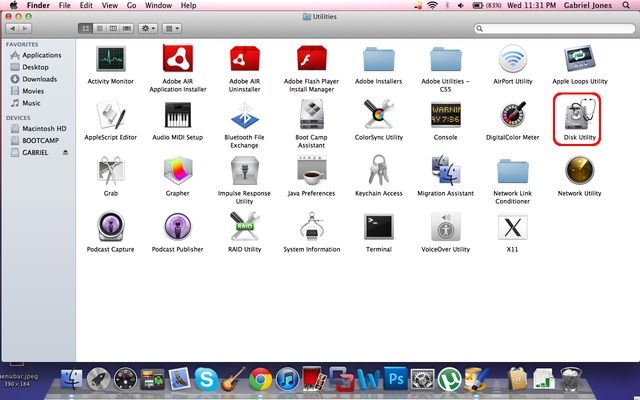Switch to icon view
This screenshot has width=640, height=400.
pyautogui.click(x=85, y=28)
